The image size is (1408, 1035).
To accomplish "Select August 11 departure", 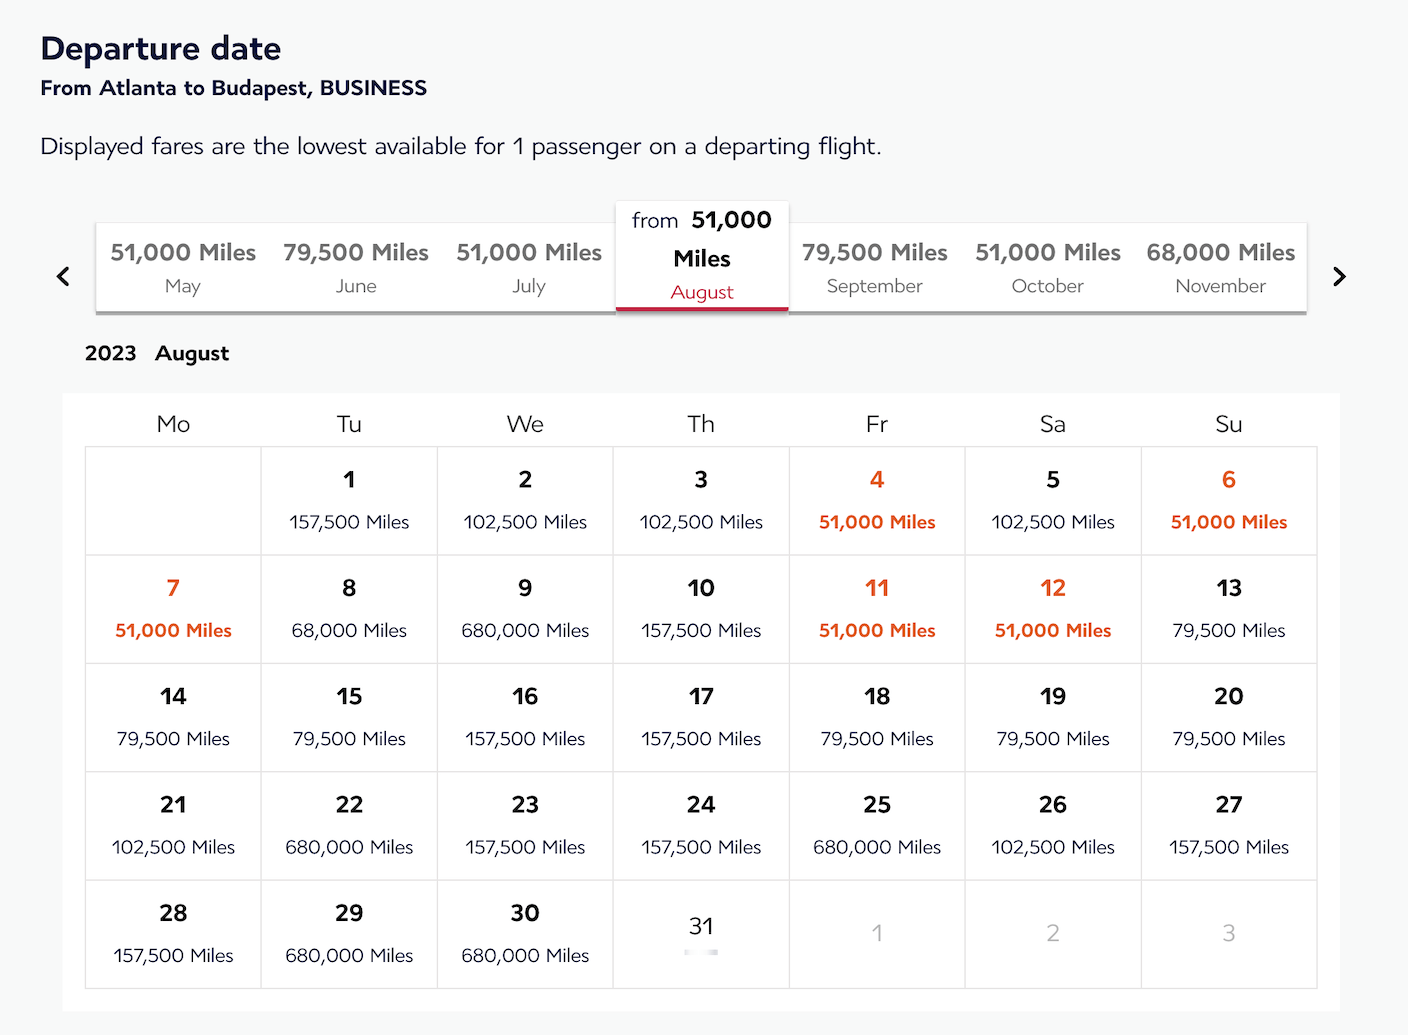I will pos(877,609).
